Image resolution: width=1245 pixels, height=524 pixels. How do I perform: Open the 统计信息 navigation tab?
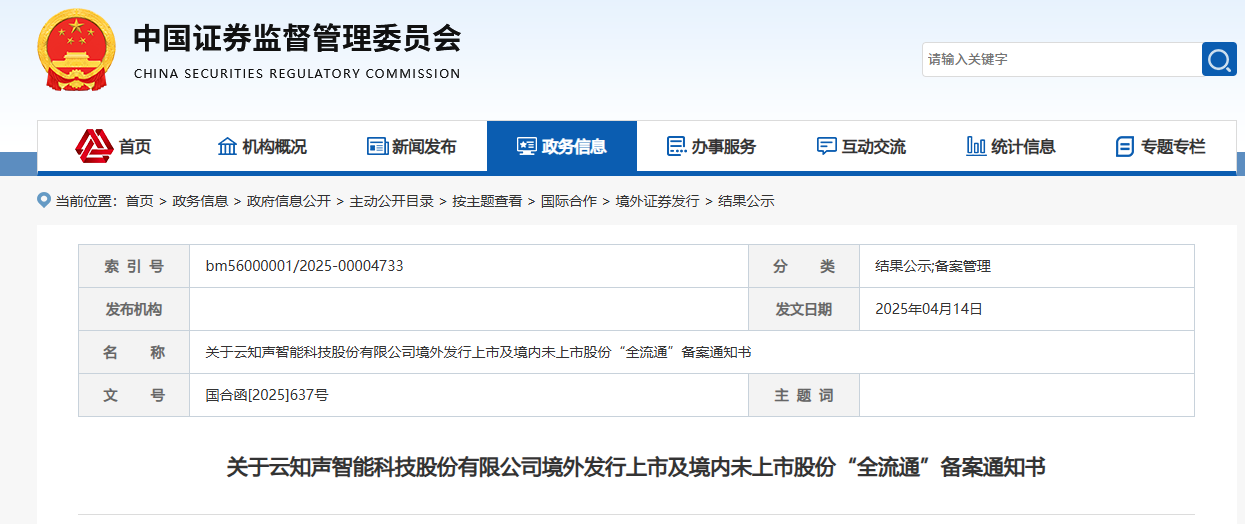(x=1012, y=147)
